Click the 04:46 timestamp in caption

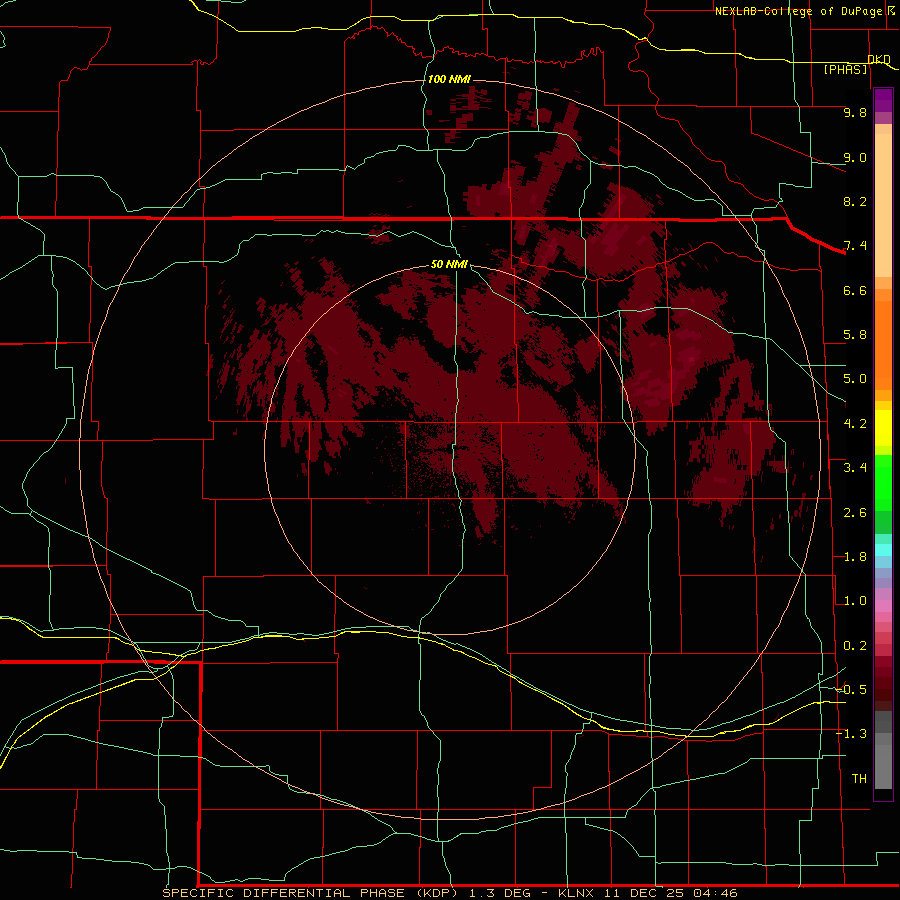715,893
